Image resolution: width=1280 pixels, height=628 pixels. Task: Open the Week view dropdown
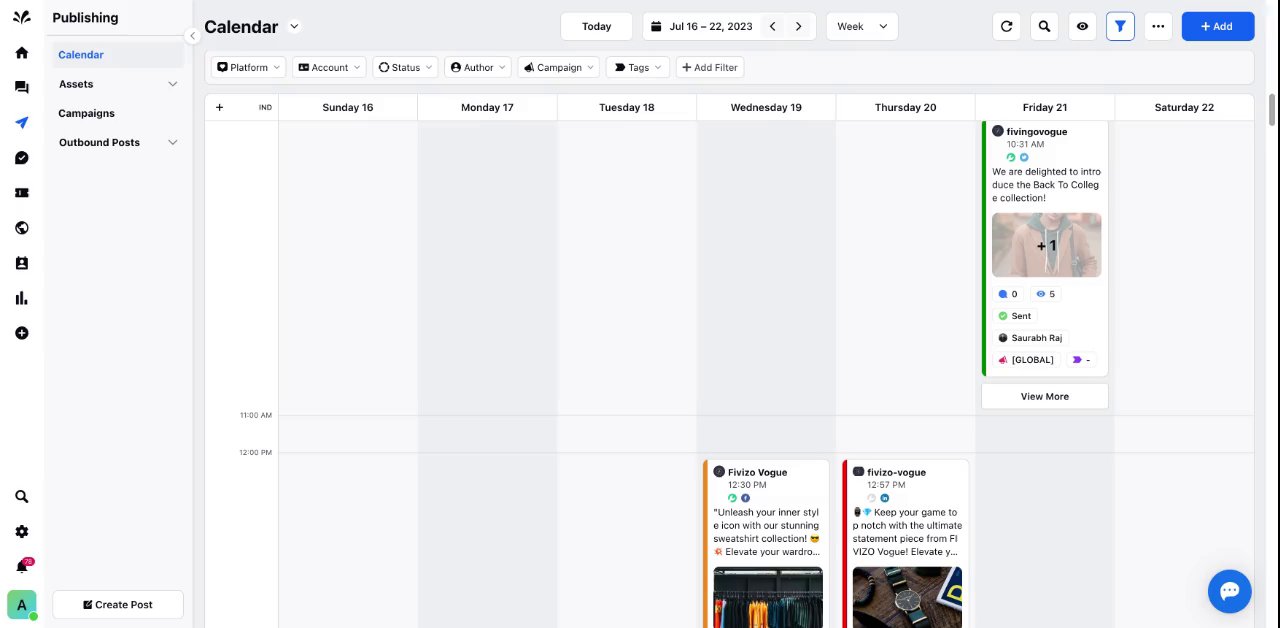pos(862,26)
